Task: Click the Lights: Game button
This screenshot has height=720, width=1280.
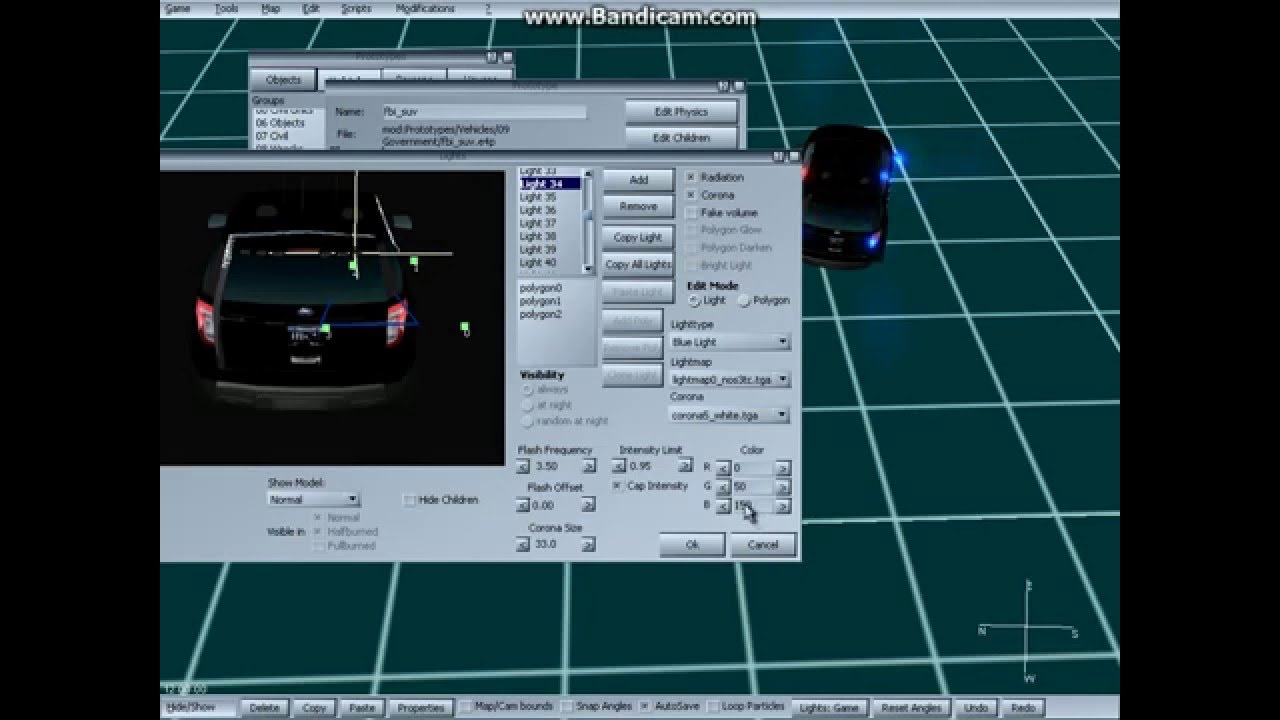Action: (x=829, y=707)
